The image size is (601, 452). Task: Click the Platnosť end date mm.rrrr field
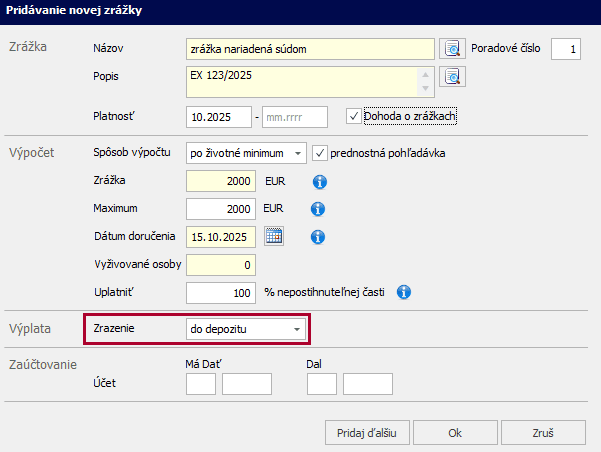pos(294,117)
